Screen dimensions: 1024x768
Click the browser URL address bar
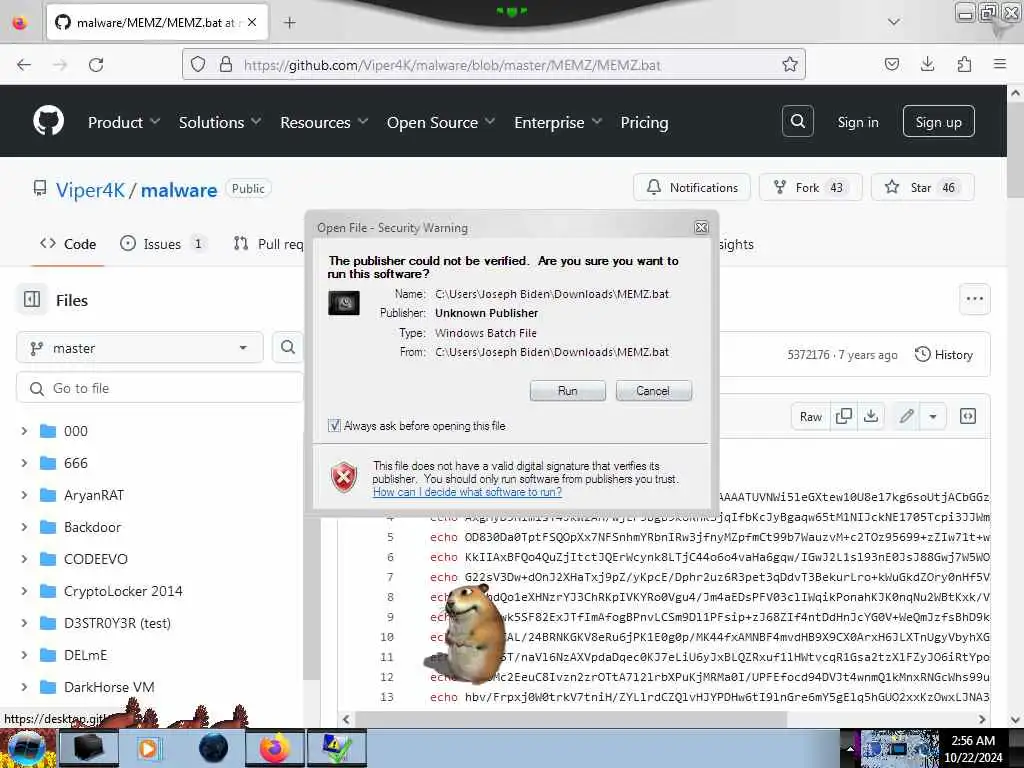click(494, 64)
